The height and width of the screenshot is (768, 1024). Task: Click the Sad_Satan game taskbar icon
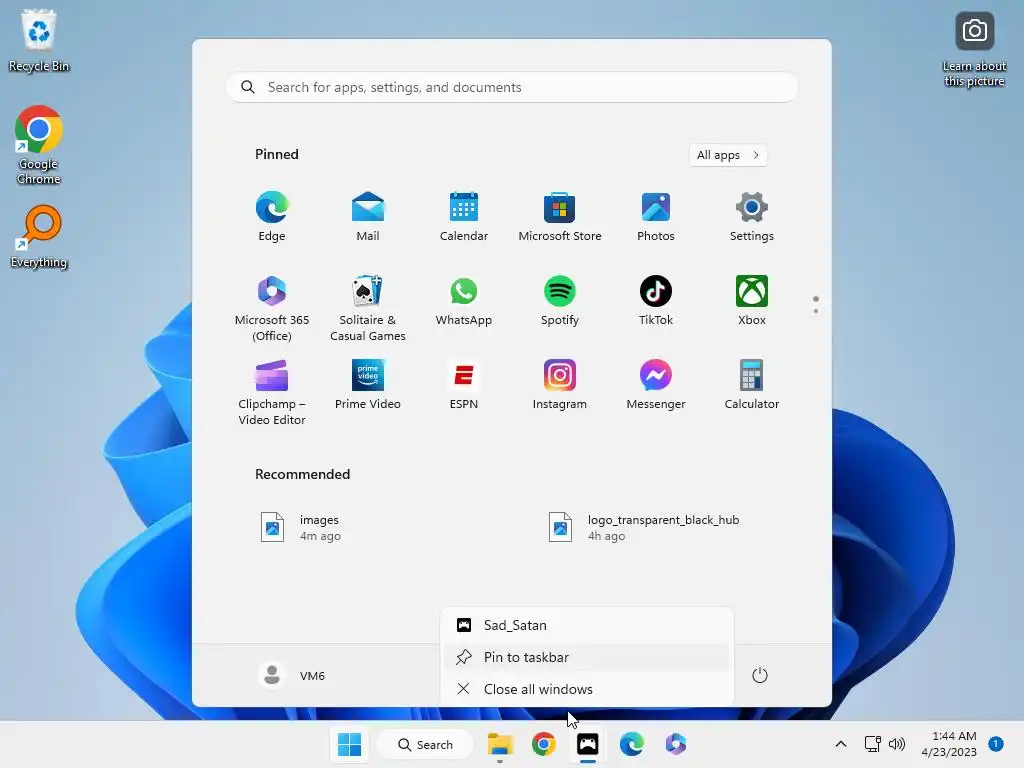click(x=588, y=744)
